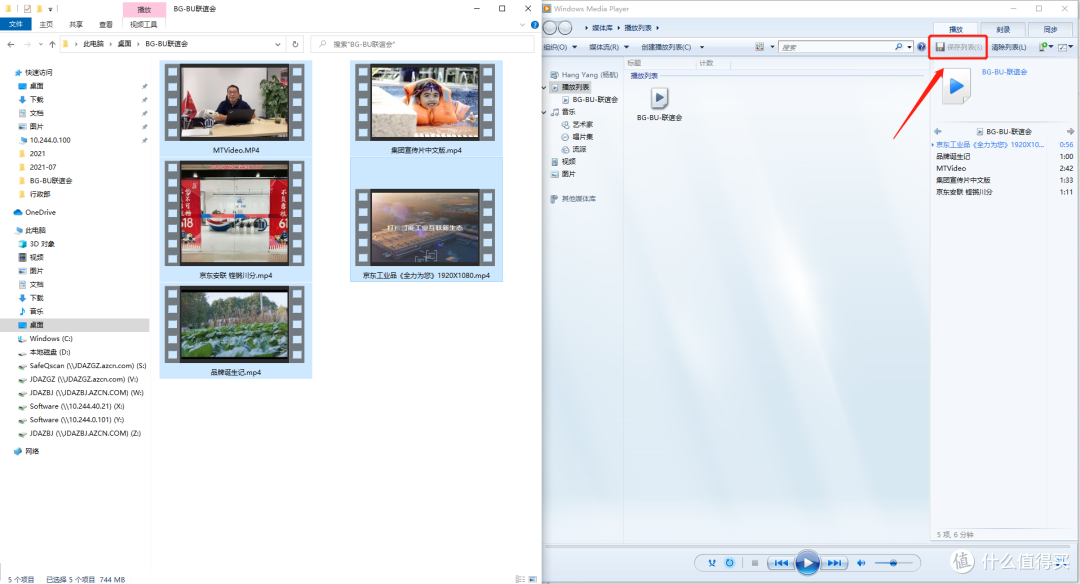Open the 组织 organize dropdown menu

[x=560, y=47]
